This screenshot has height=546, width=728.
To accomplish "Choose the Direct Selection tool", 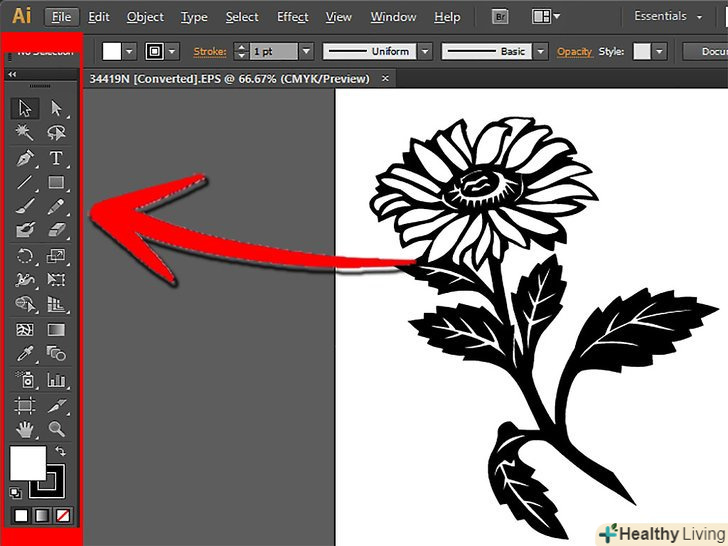I will pos(56,108).
